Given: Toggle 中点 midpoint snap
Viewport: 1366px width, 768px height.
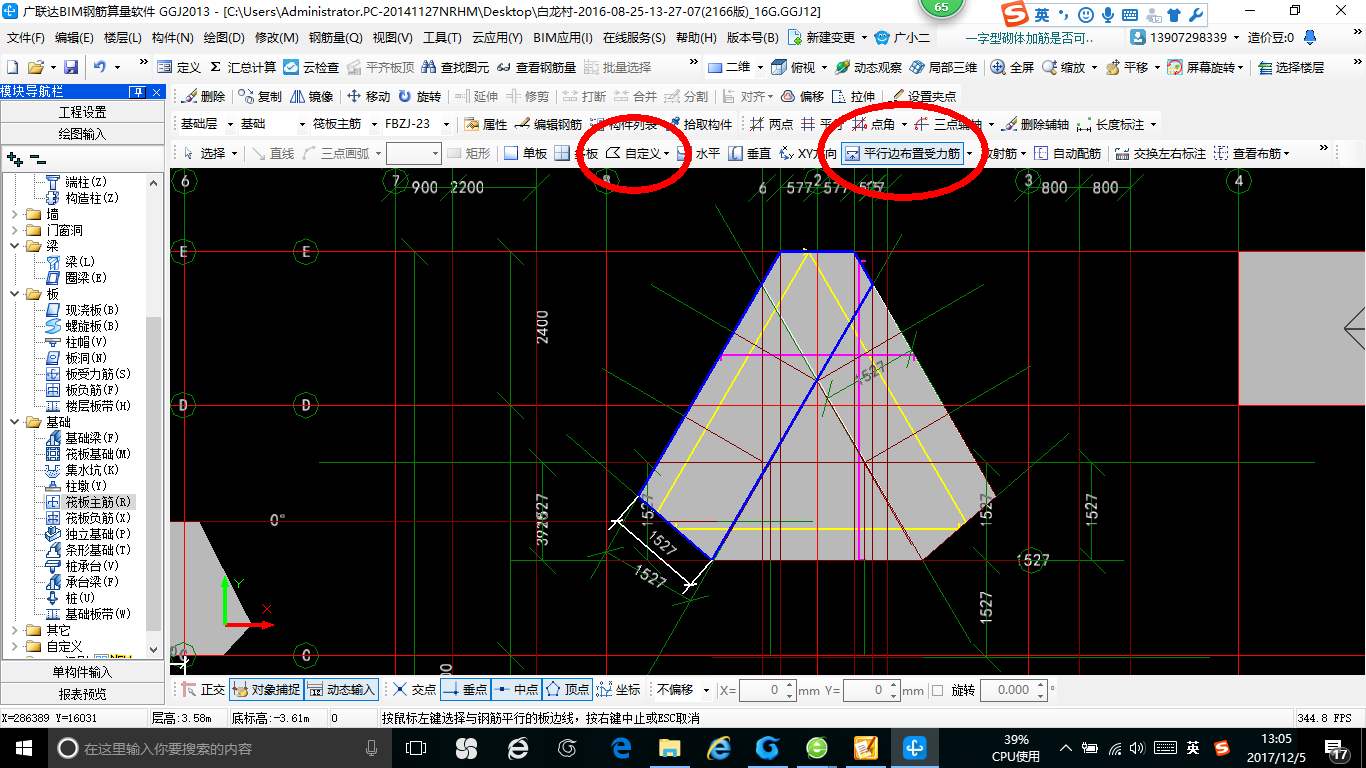Looking at the screenshot, I should tap(516, 690).
